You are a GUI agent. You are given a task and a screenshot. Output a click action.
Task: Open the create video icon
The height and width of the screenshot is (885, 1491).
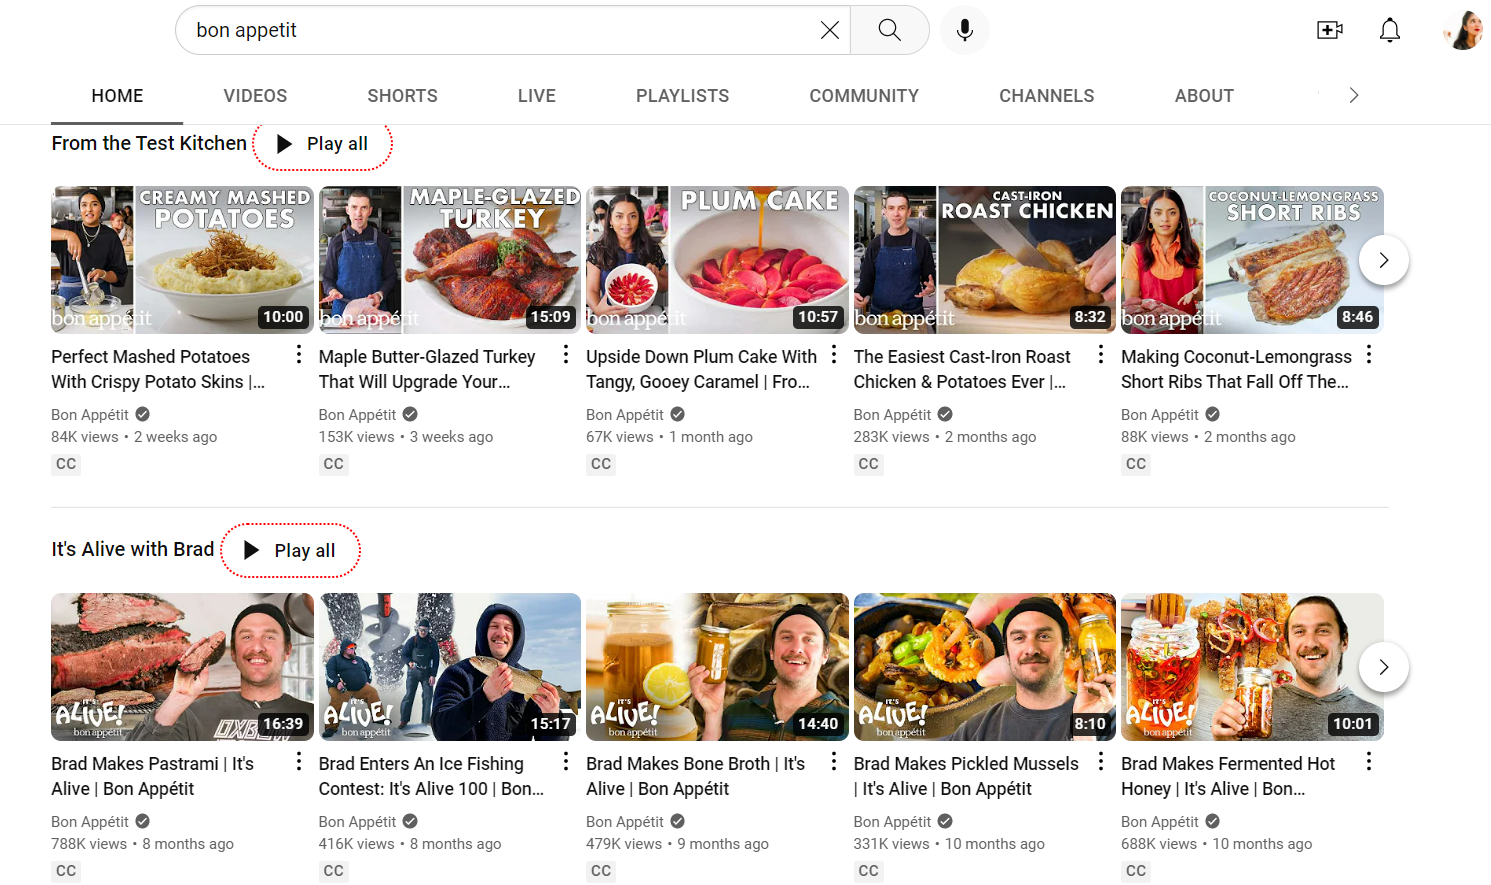point(1329,30)
